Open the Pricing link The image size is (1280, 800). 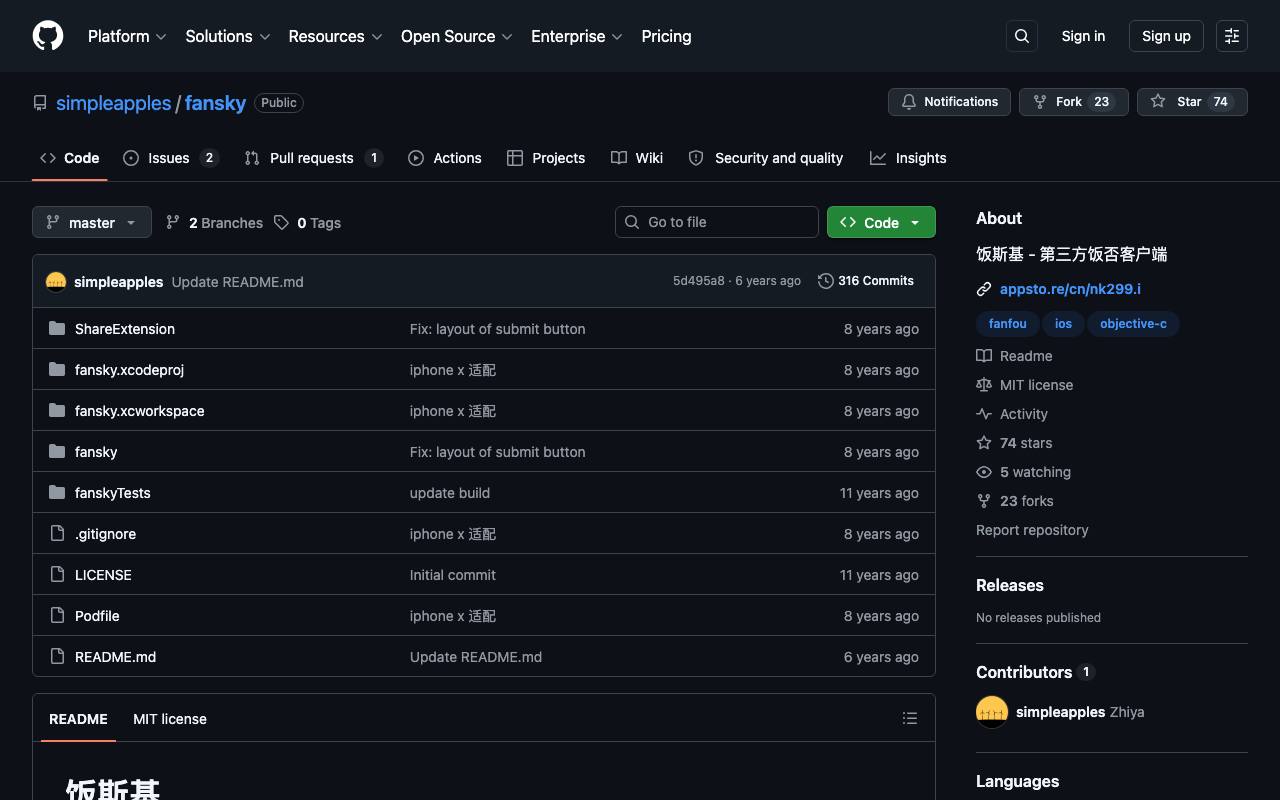[x=666, y=36]
